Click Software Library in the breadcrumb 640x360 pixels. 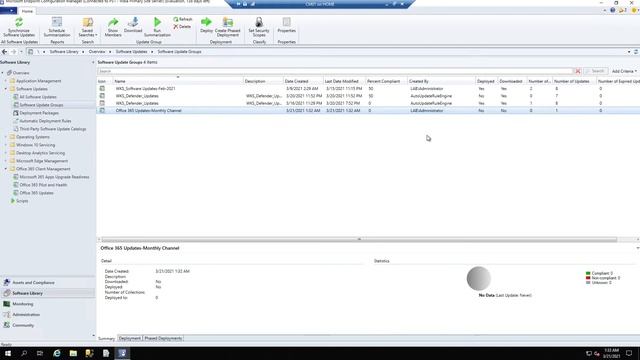[64, 52]
